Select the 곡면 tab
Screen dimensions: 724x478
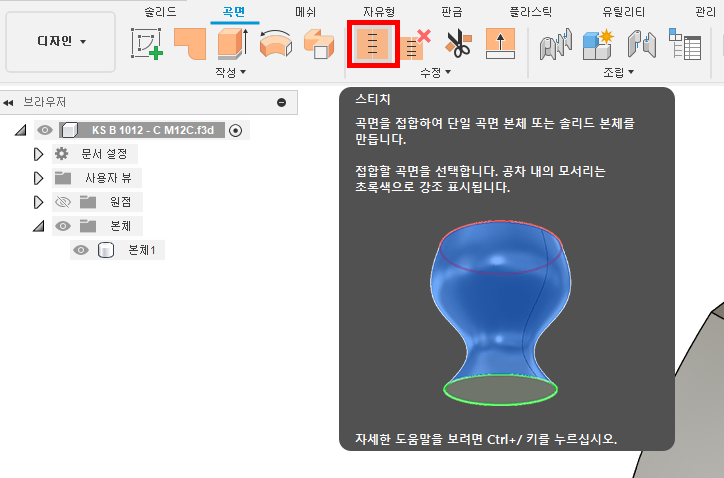point(234,12)
